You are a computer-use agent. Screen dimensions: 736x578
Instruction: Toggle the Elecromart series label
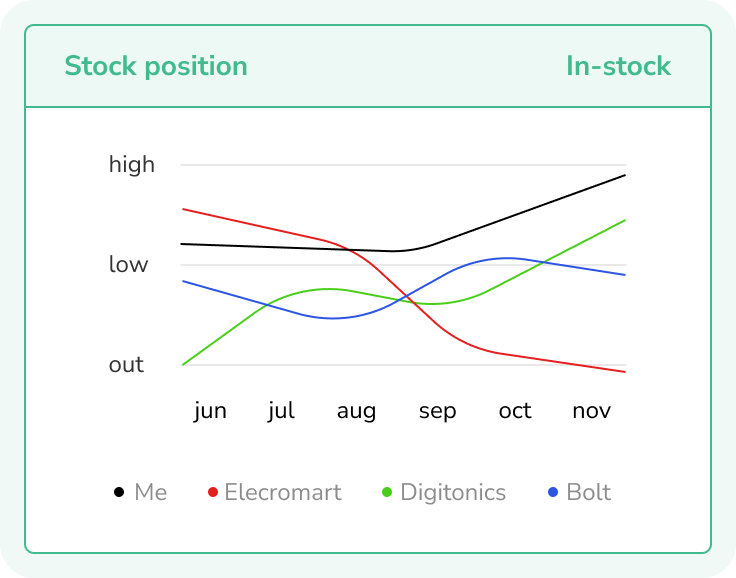(x=283, y=493)
